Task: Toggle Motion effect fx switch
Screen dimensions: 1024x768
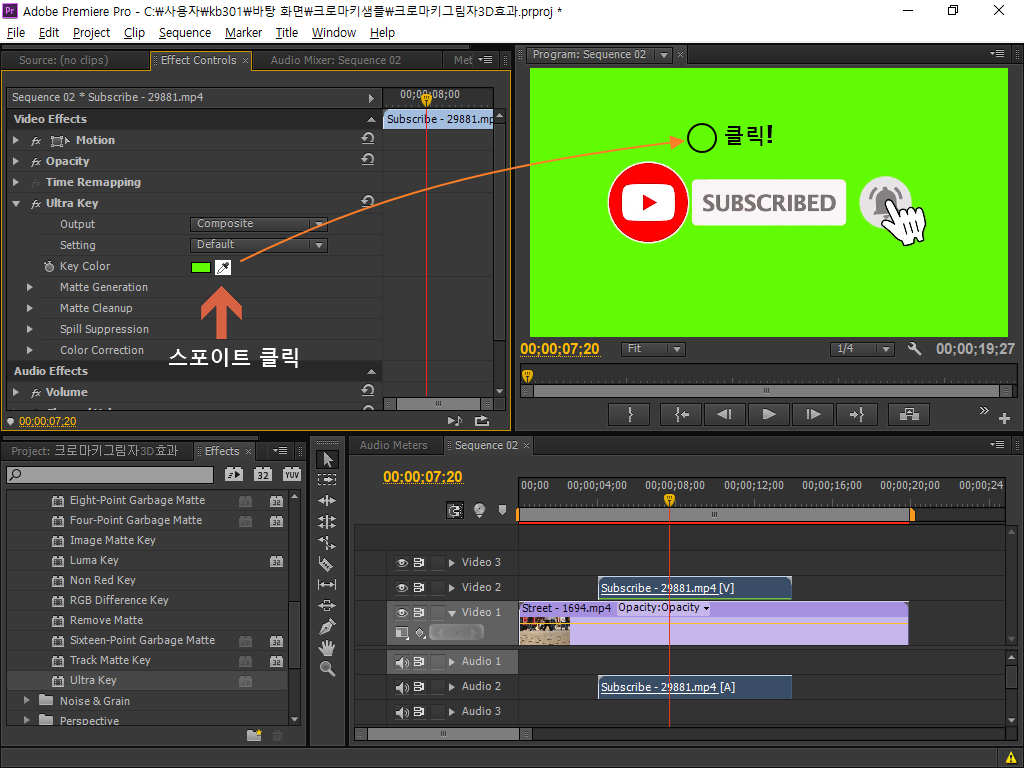Action: [36, 140]
